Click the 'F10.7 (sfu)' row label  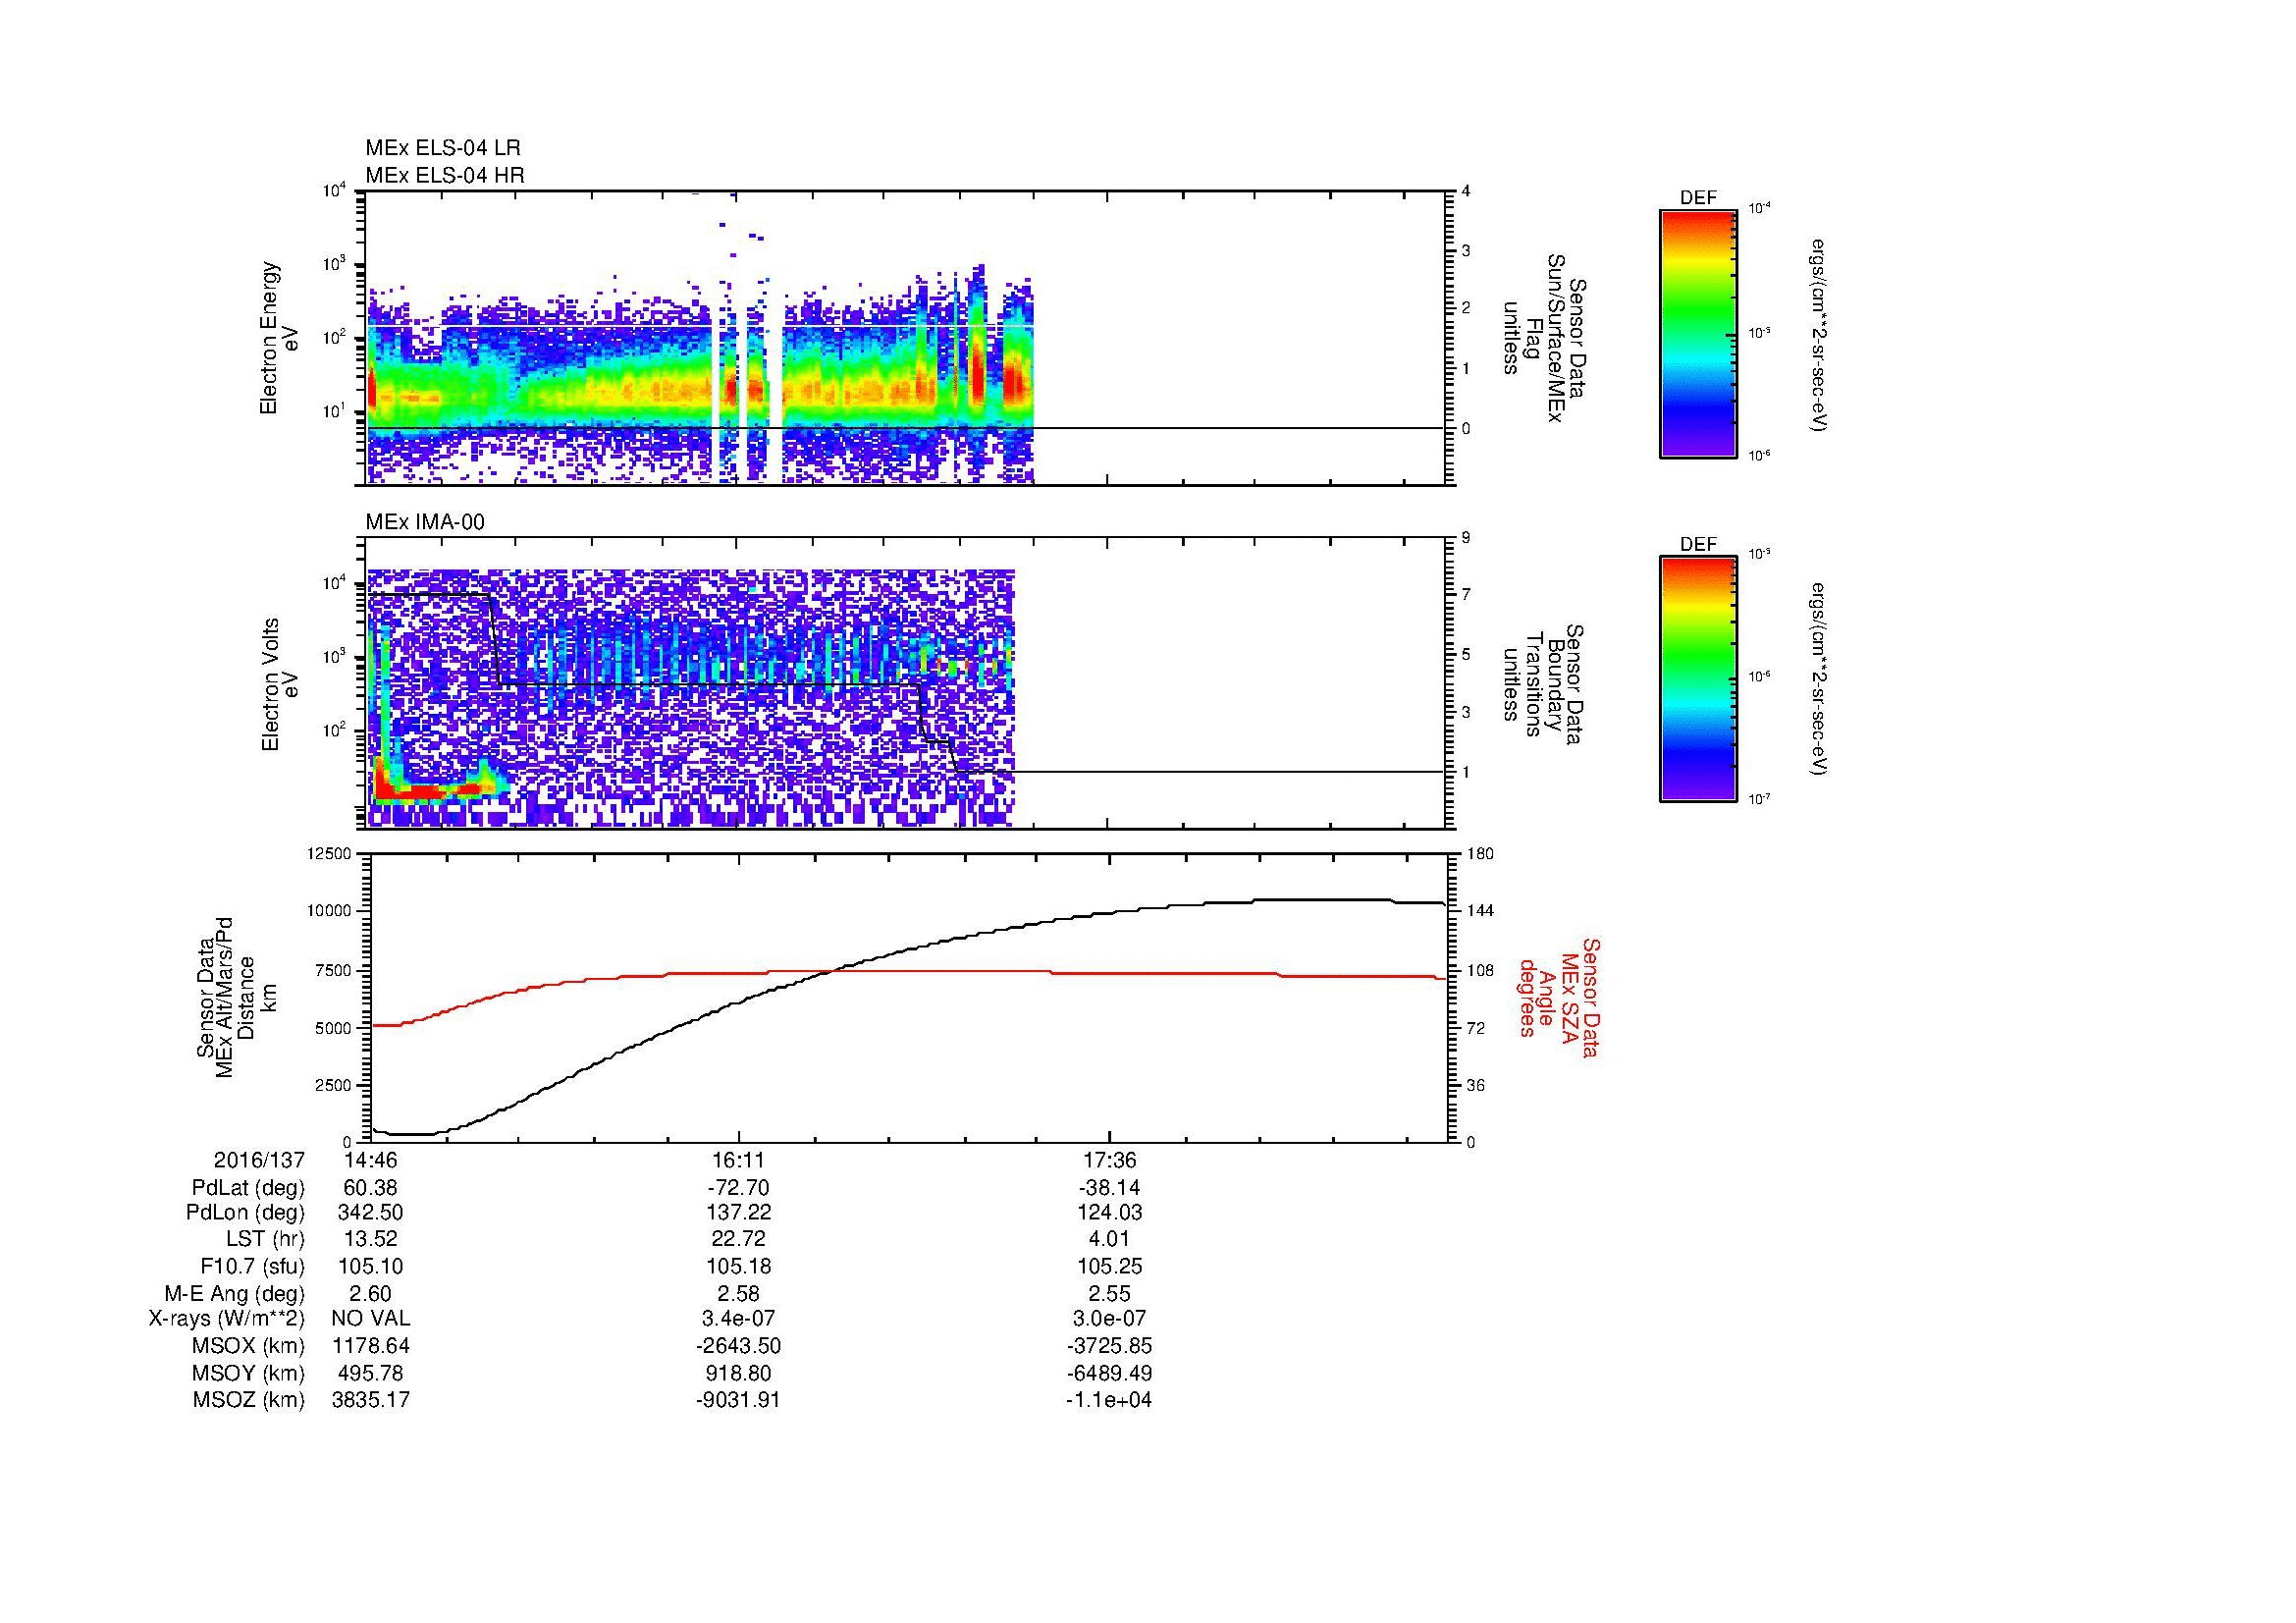point(252,1267)
